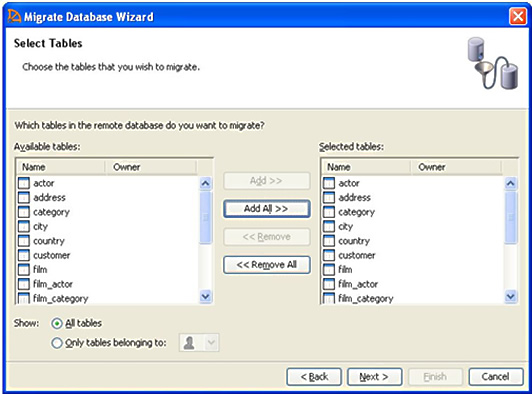
Task: Click the customer table icon in Selected tables
Action: [329, 255]
